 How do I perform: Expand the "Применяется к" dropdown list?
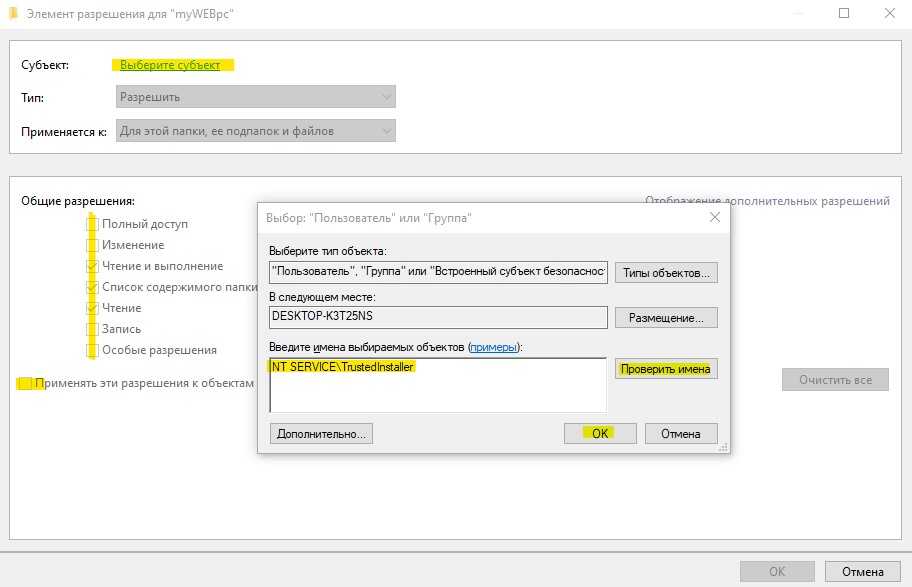[x=256, y=131]
